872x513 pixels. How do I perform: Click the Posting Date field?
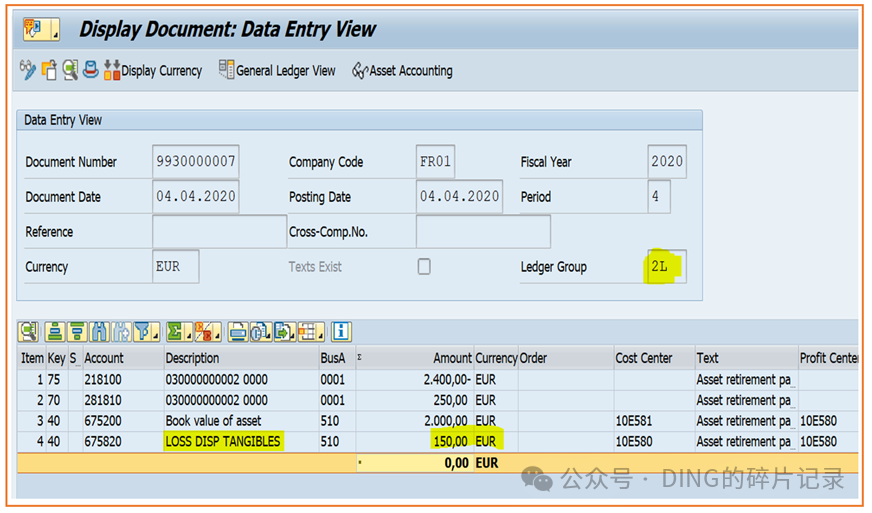click(459, 196)
